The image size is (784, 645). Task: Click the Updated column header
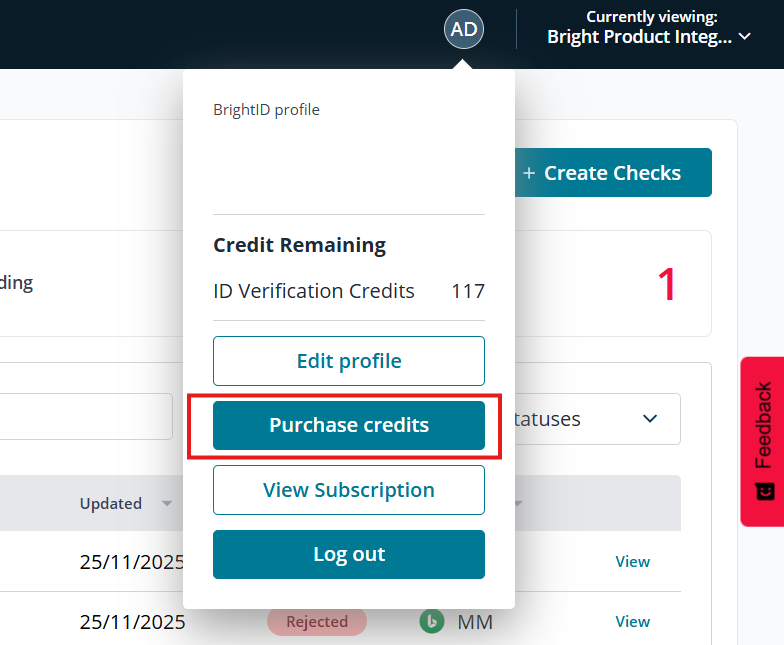[111, 504]
